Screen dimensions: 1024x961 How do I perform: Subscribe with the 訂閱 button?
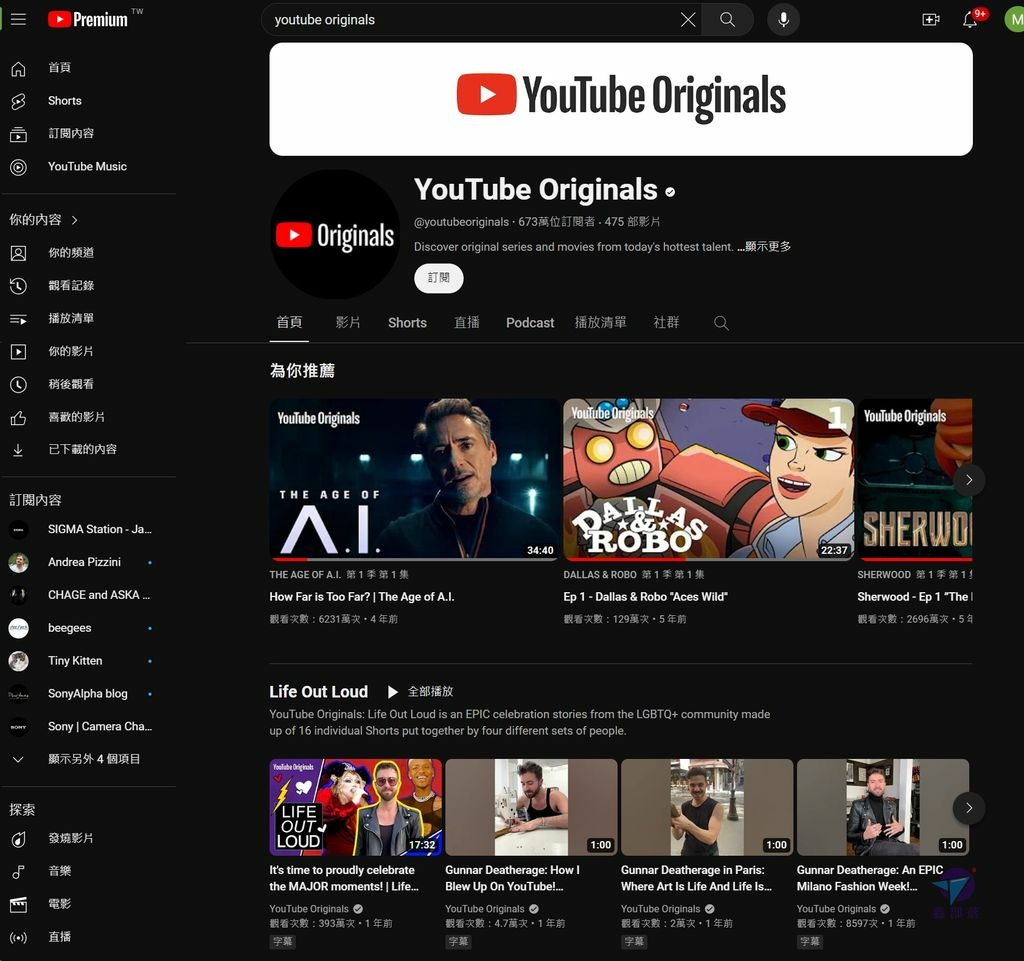point(439,278)
